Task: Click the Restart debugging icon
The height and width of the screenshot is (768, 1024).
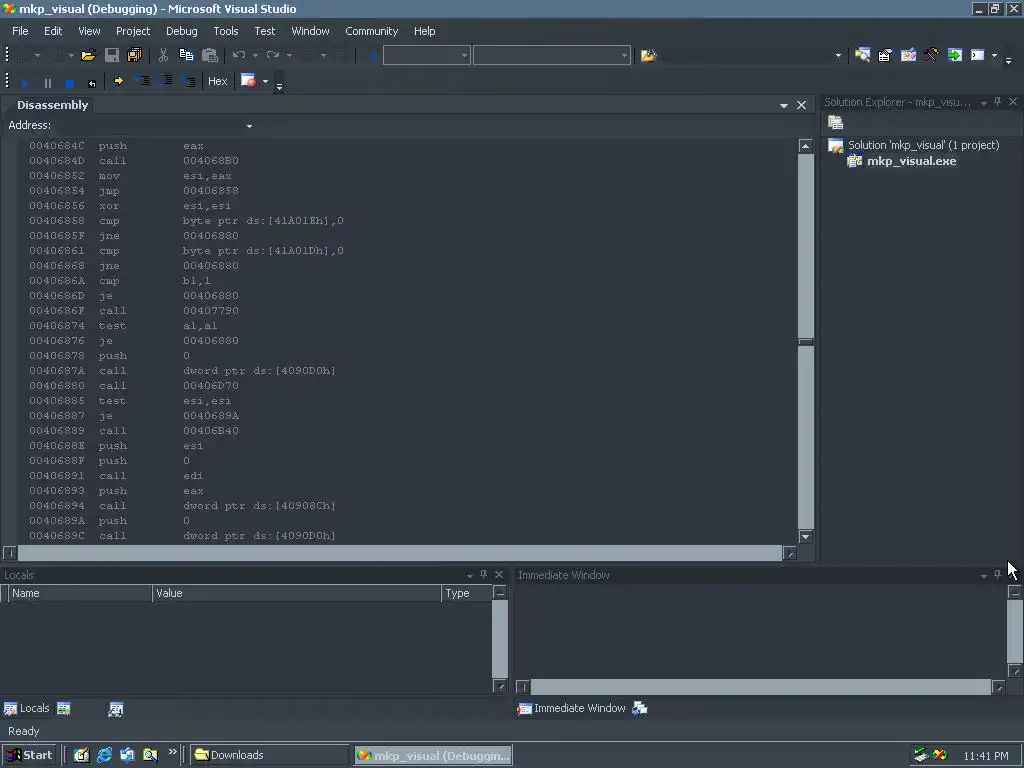Action: point(91,82)
